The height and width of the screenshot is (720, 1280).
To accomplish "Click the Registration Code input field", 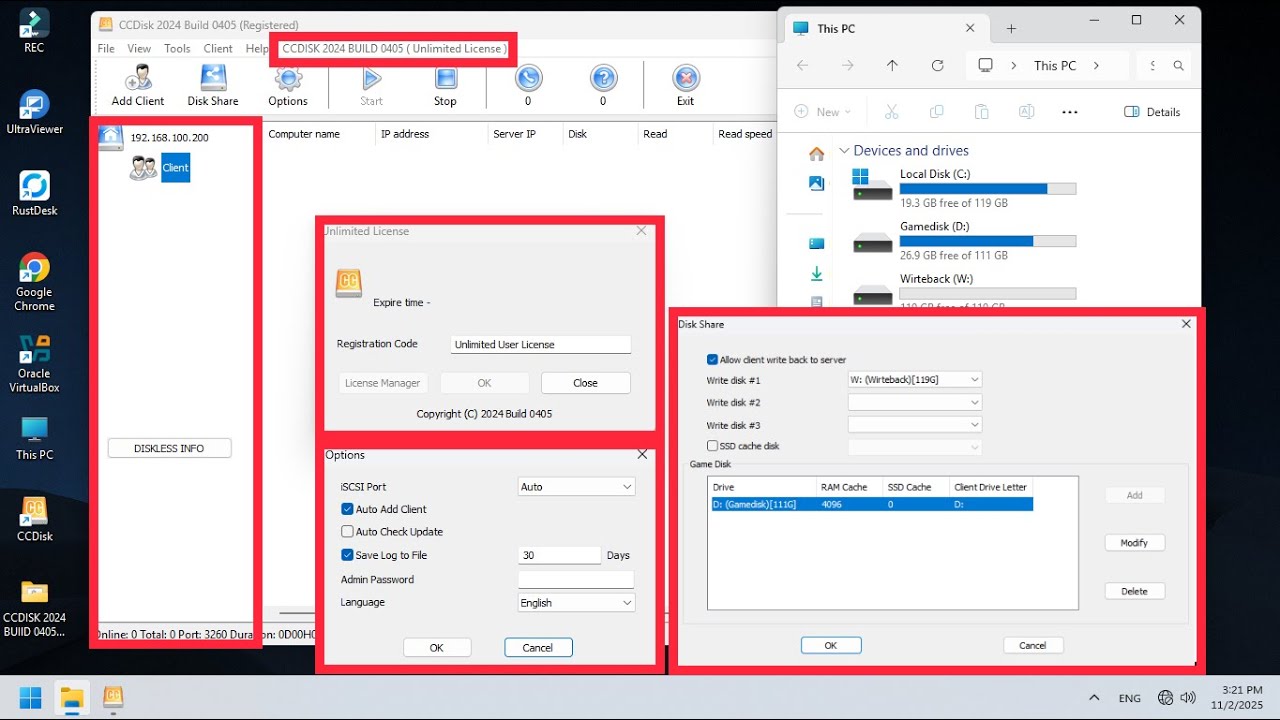I will tap(541, 344).
